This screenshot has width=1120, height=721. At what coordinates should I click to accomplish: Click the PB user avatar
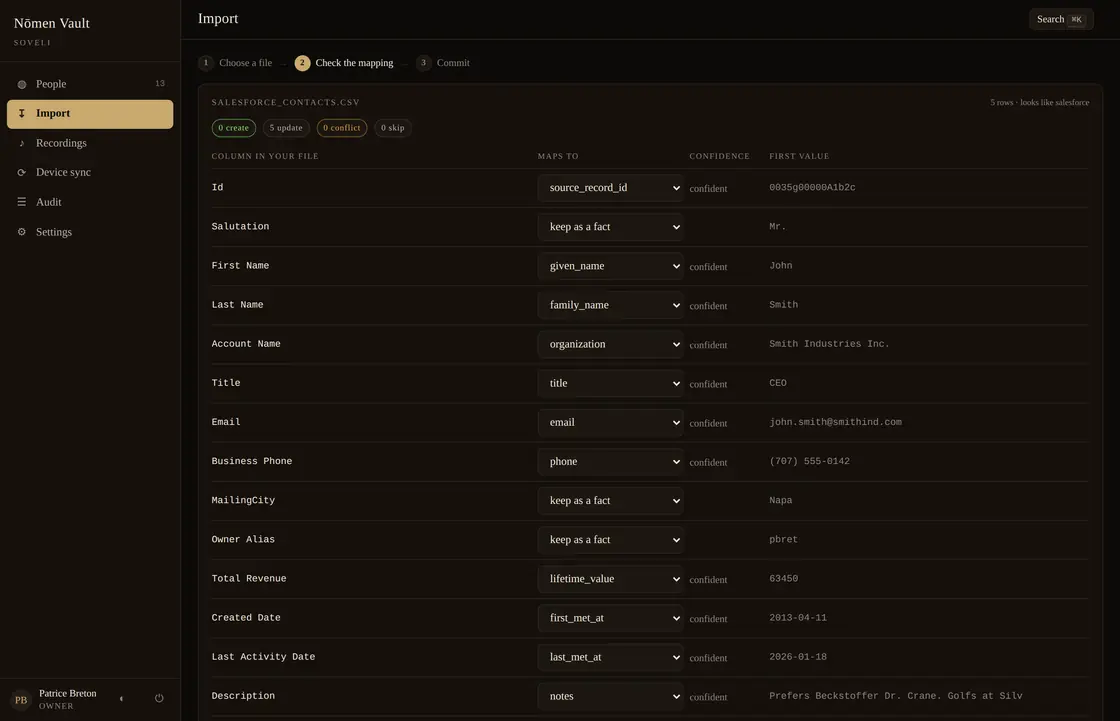(x=21, y=700)
